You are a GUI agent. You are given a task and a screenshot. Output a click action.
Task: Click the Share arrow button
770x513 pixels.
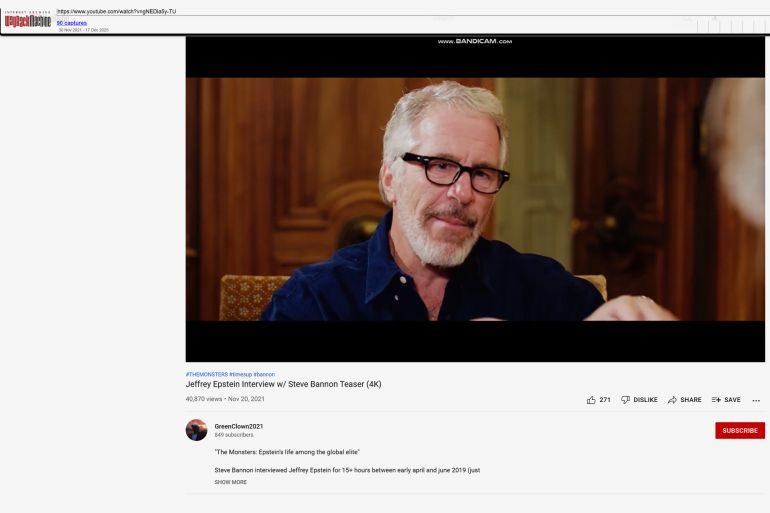tap(685, 400)
